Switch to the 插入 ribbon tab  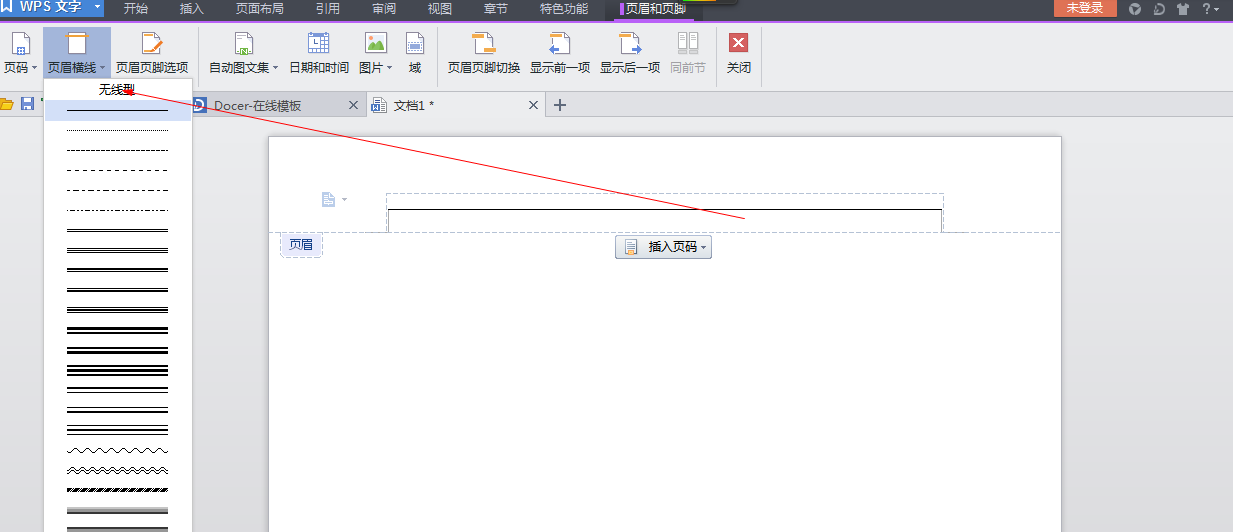(191, 9)
